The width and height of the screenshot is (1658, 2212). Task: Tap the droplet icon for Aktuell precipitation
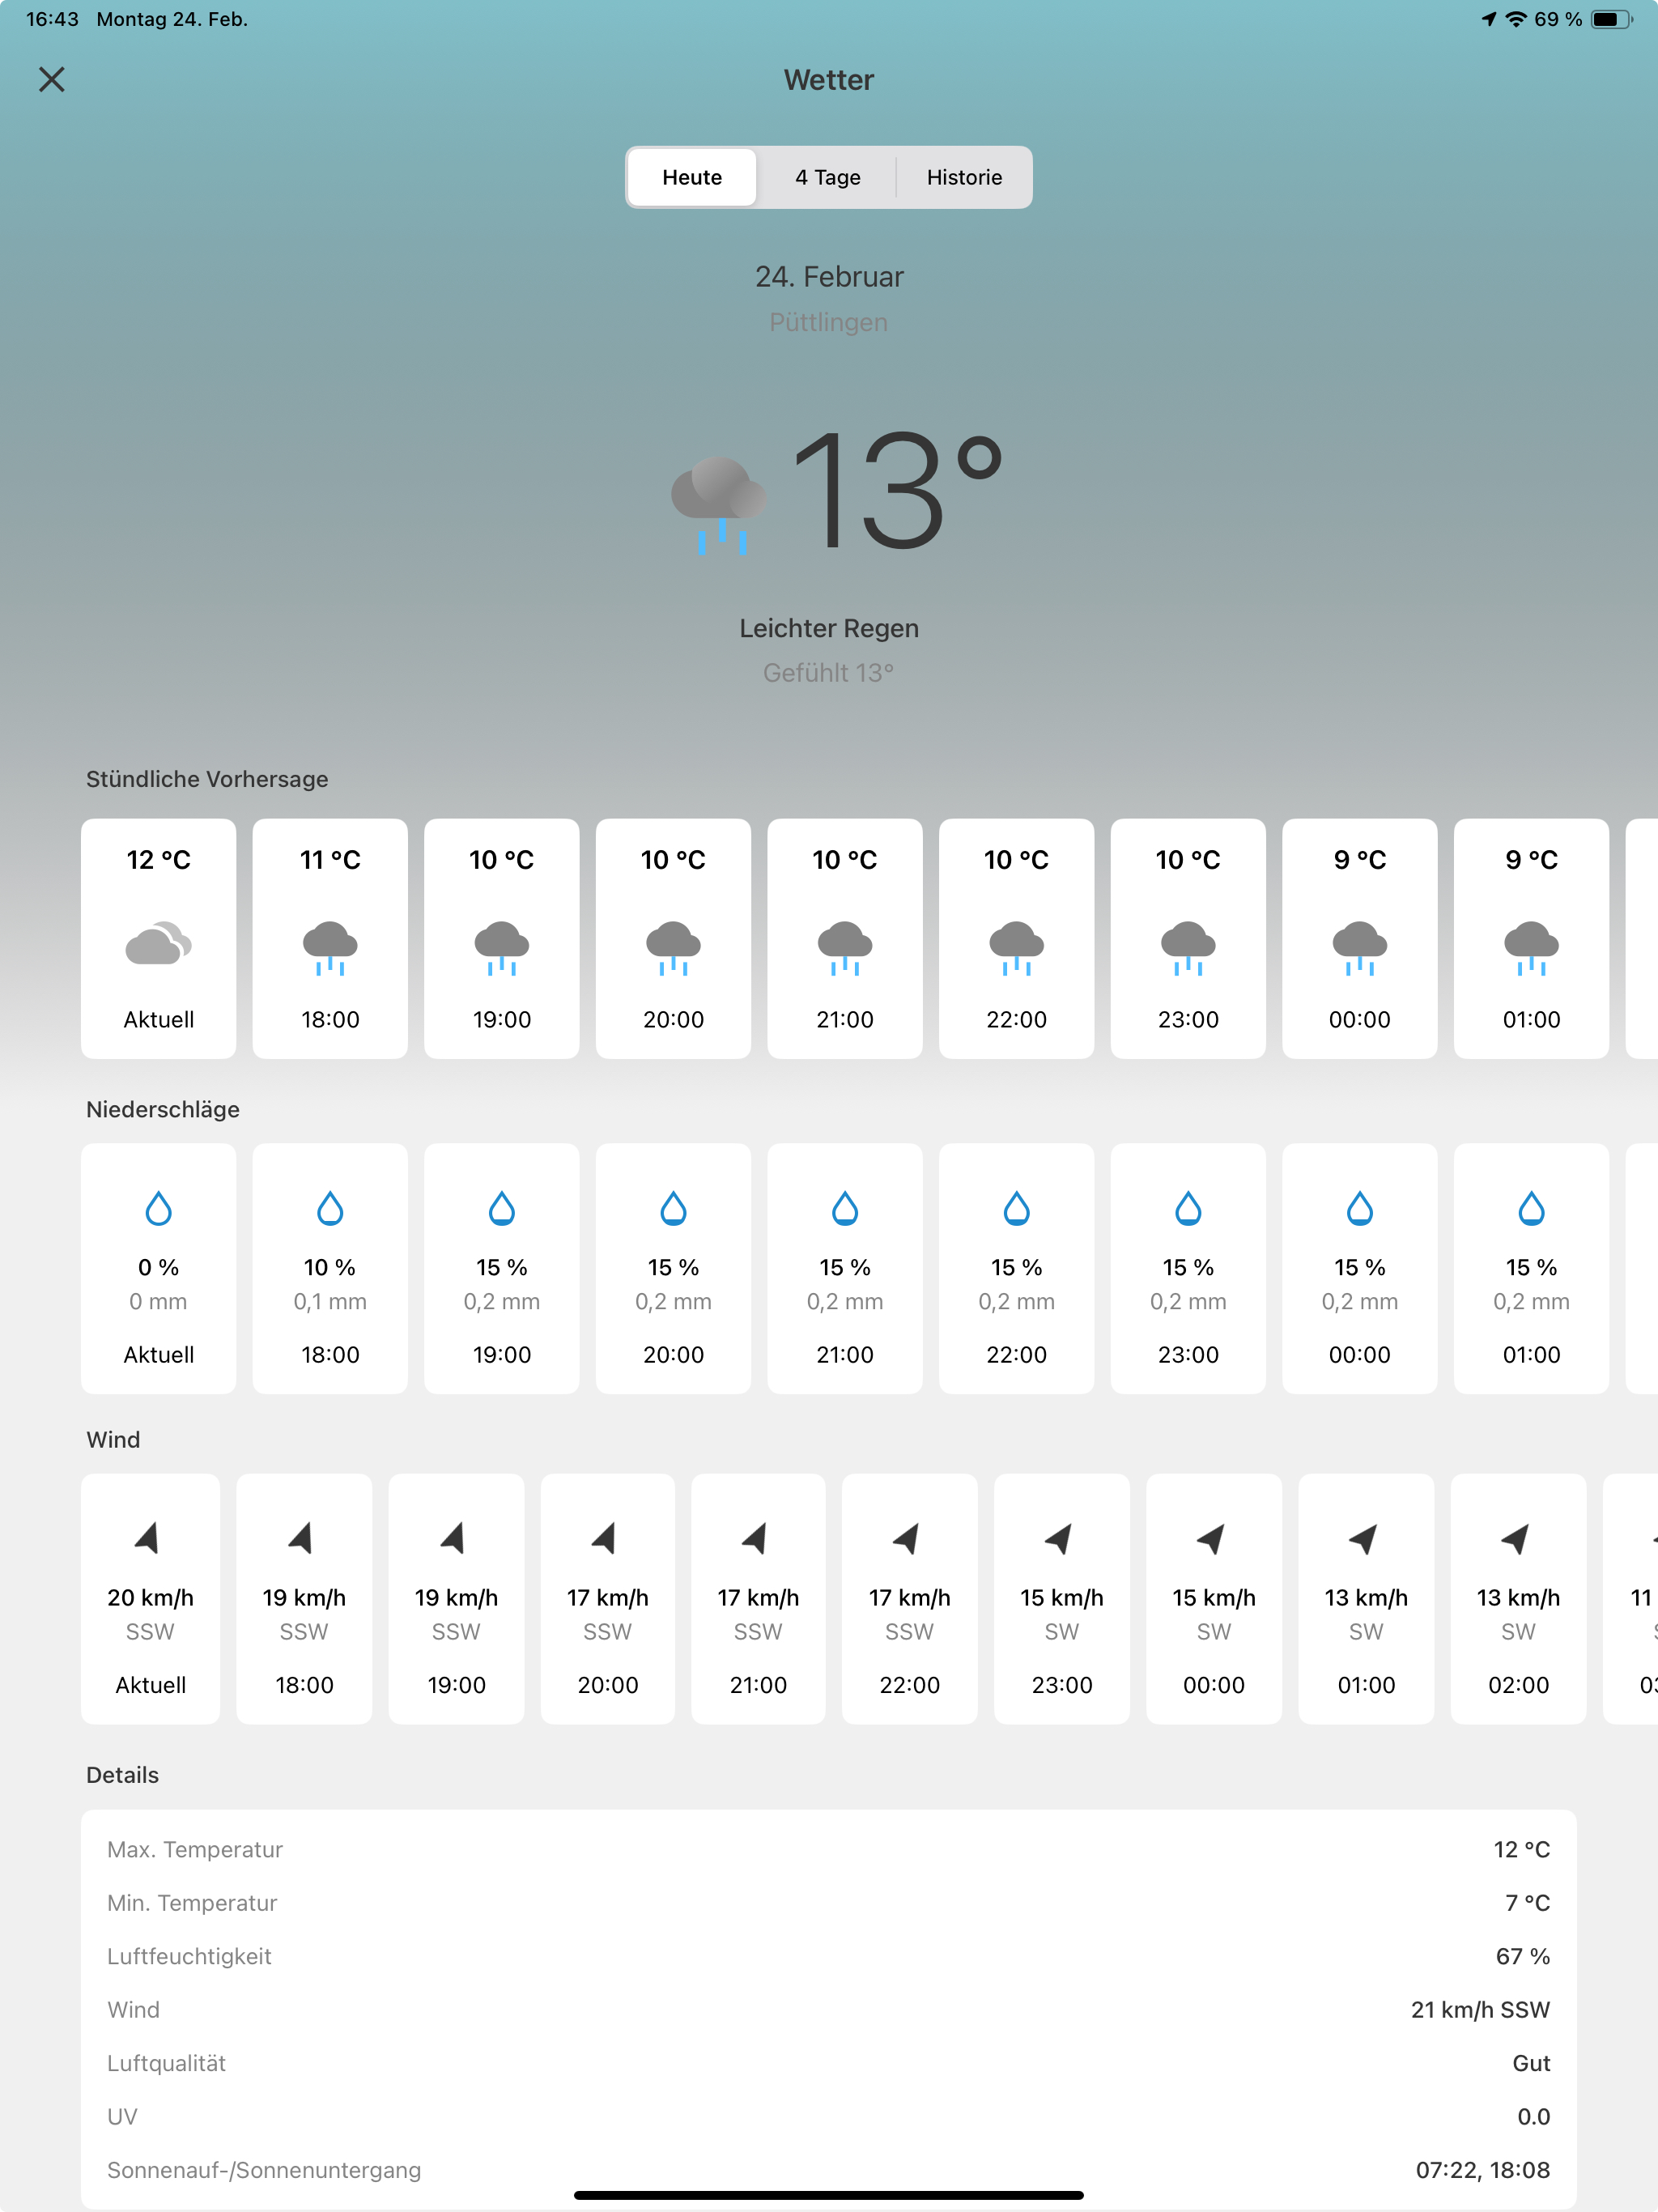pos(159,1208)
